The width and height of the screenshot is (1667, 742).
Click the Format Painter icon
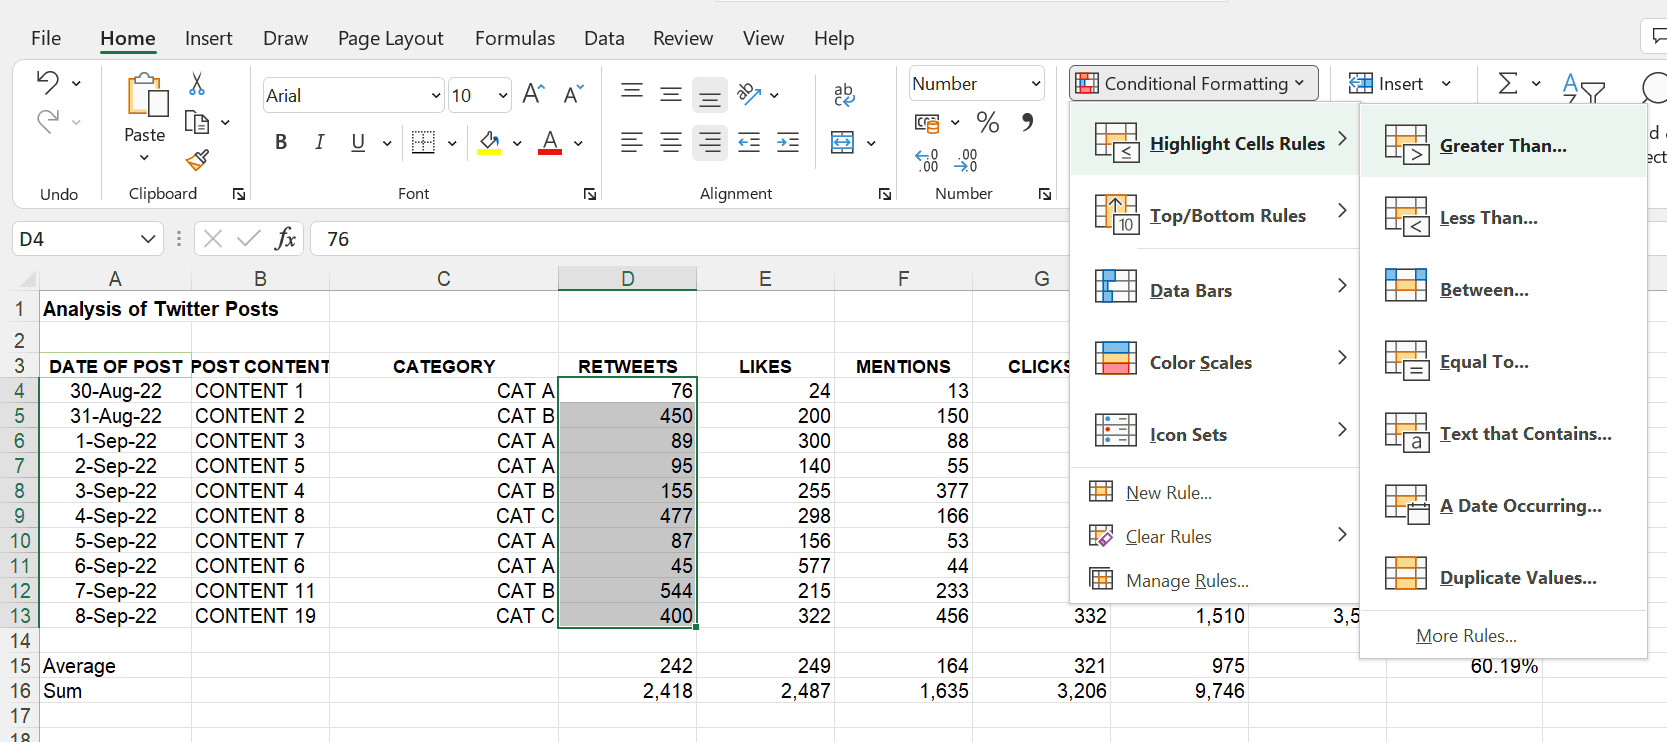(x=197, y=160)
